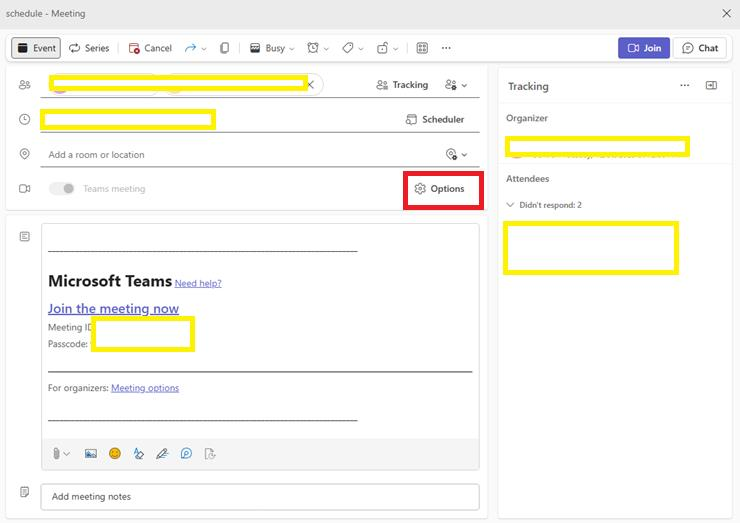
Task: Open meeting Options with gear icon
Action: 439,189
